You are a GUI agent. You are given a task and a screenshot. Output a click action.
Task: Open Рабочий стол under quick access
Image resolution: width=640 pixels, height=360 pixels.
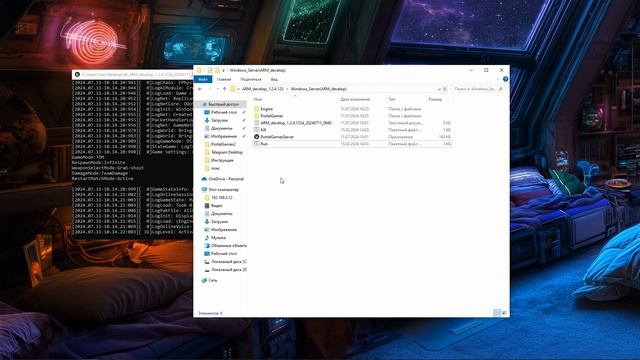pyautogui.click(x=224, y=112)
